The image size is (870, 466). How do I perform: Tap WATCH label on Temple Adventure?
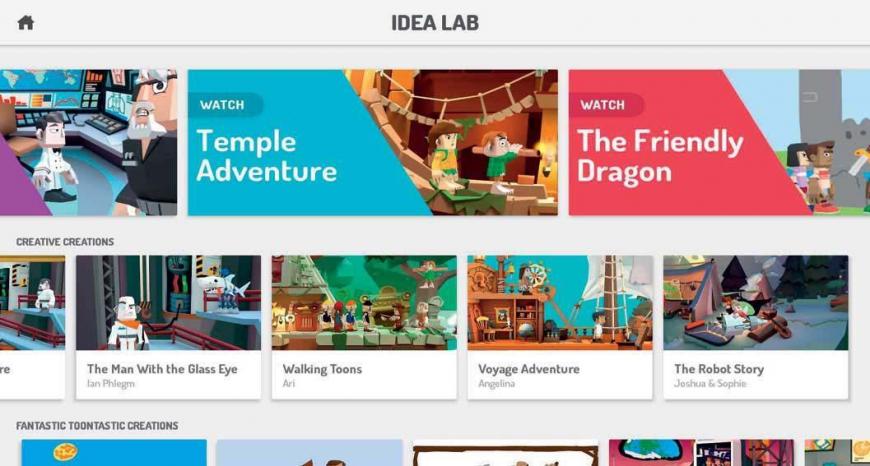pyautogui.click(x=222, y=105)
